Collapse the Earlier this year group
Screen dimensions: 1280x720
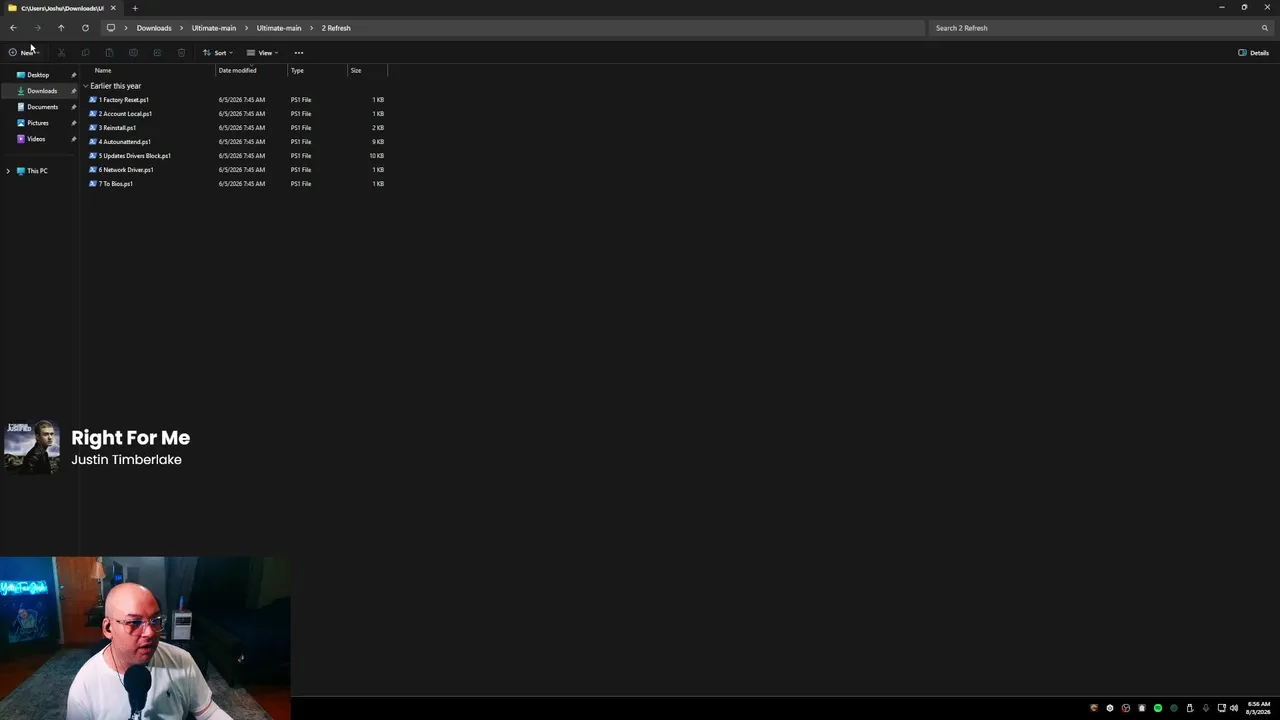(86, 86)
